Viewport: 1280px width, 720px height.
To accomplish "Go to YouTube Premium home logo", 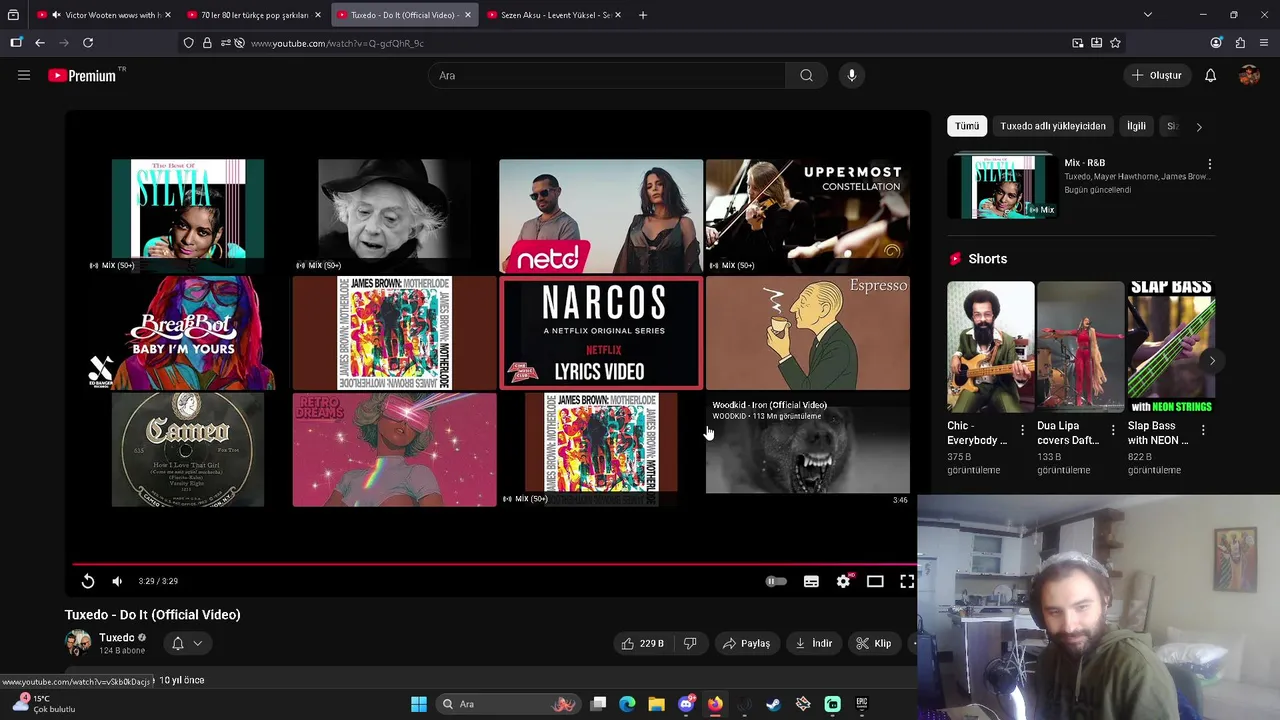I will pyautogui.click(x=81, y=75).
